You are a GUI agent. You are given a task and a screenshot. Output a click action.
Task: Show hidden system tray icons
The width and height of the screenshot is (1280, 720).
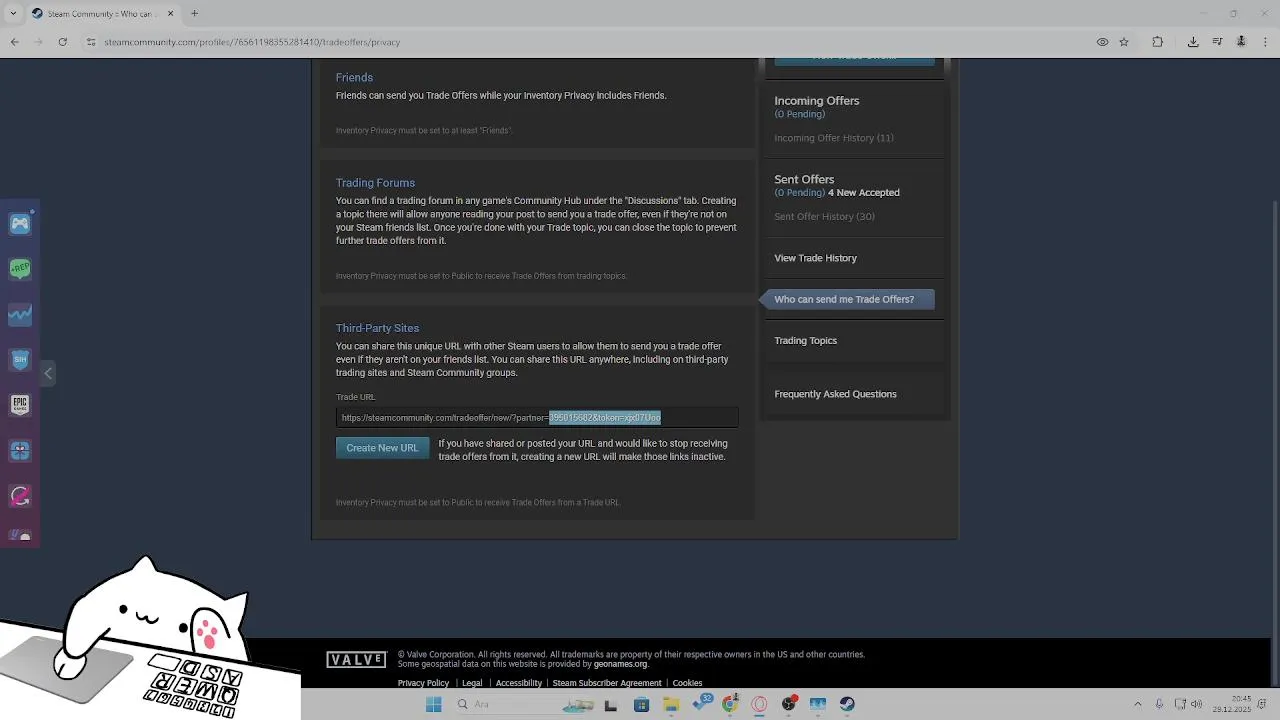point(1137,704)
